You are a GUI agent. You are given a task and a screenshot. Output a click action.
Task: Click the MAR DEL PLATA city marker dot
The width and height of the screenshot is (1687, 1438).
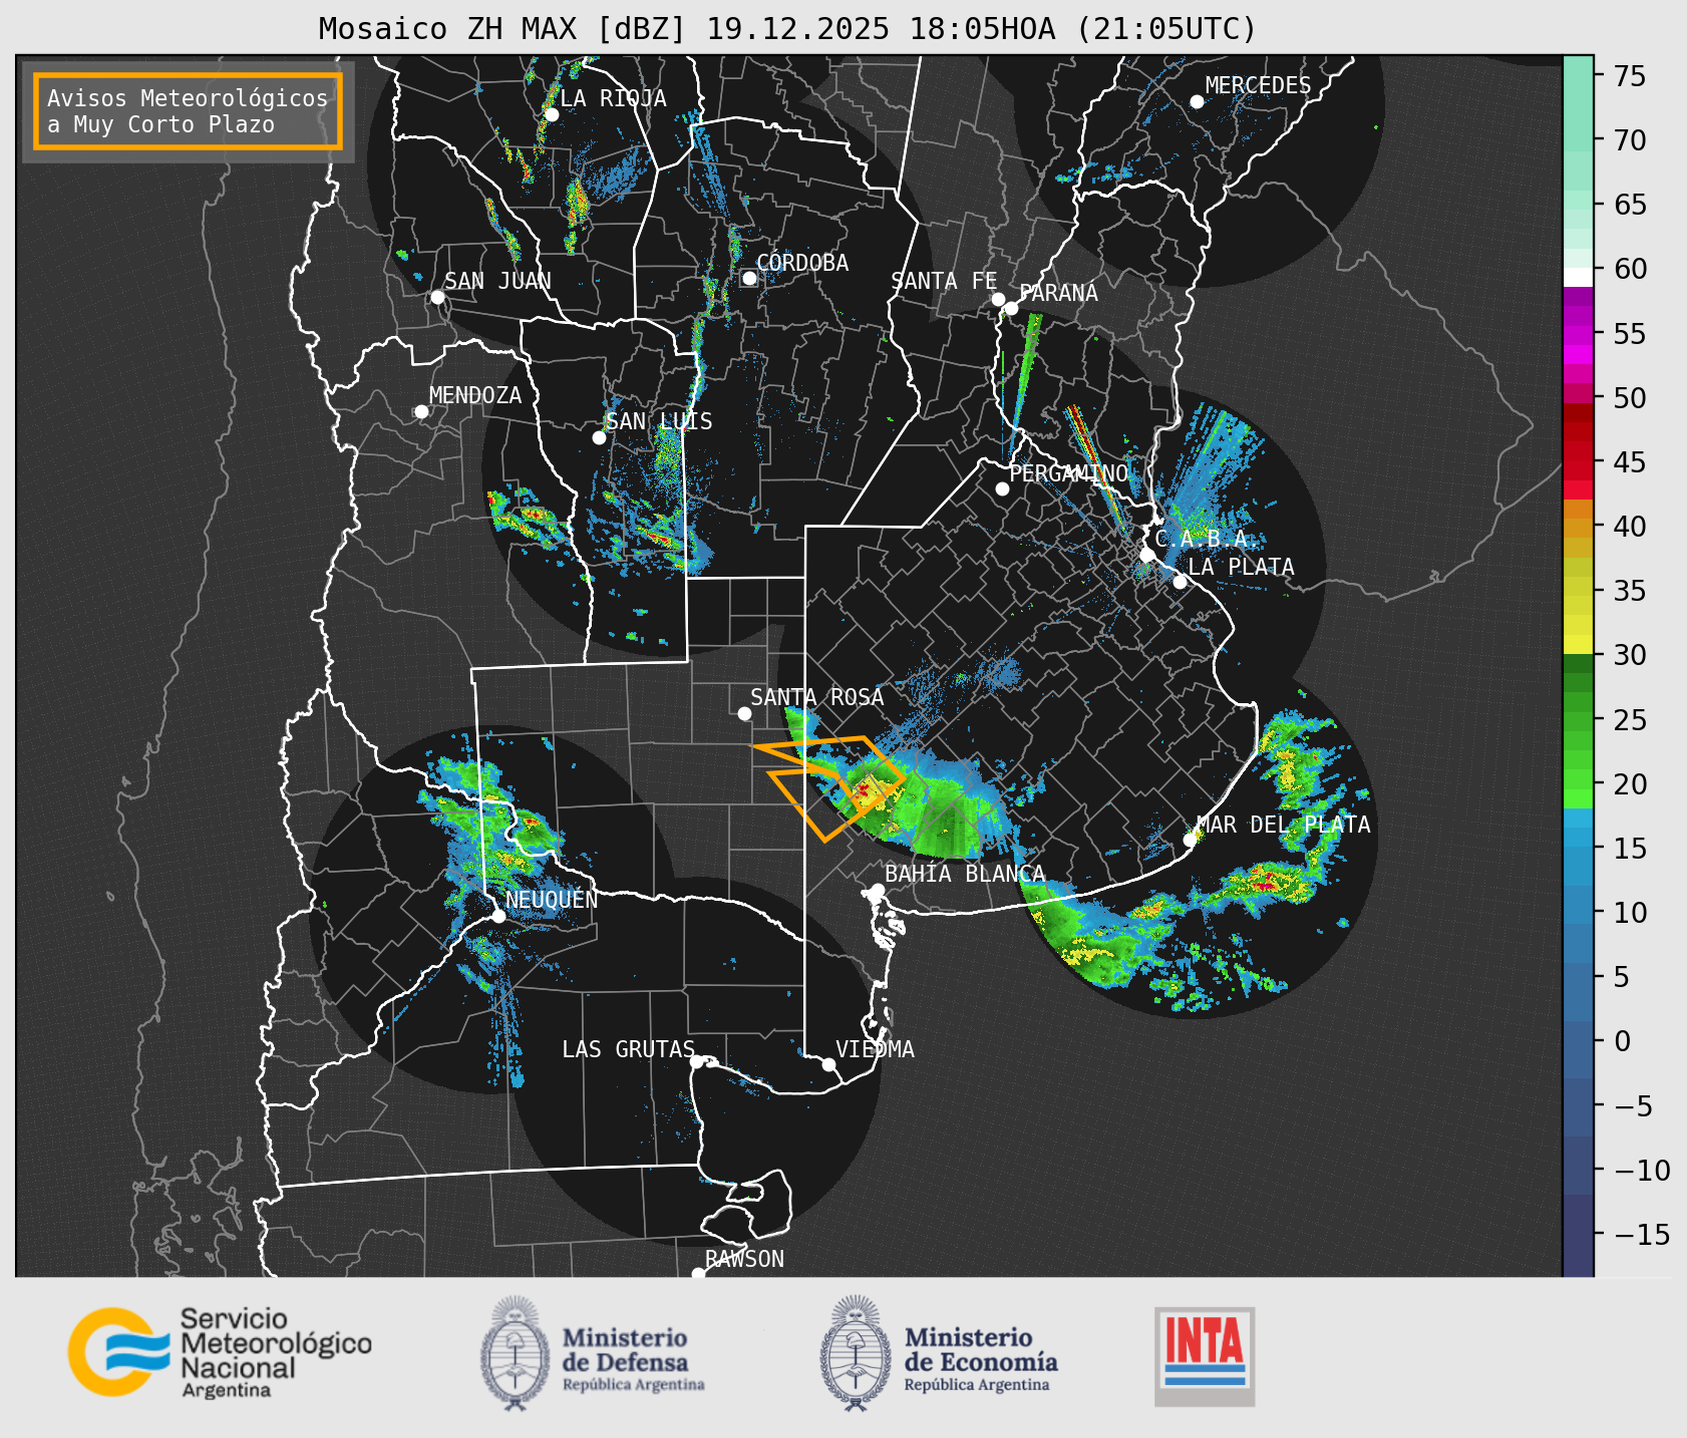[1189, 840]
